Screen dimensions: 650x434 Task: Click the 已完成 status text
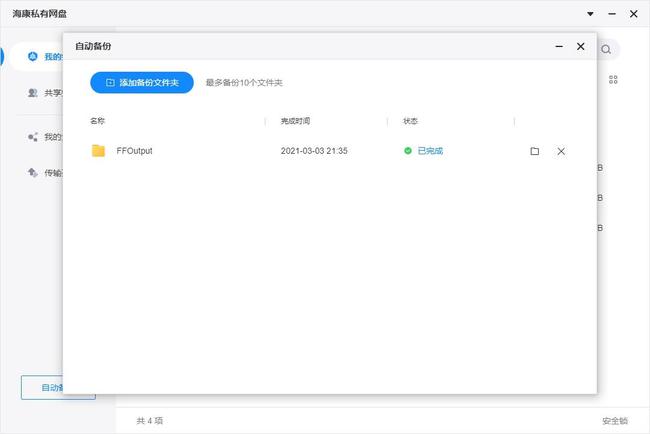pos(430,150)
